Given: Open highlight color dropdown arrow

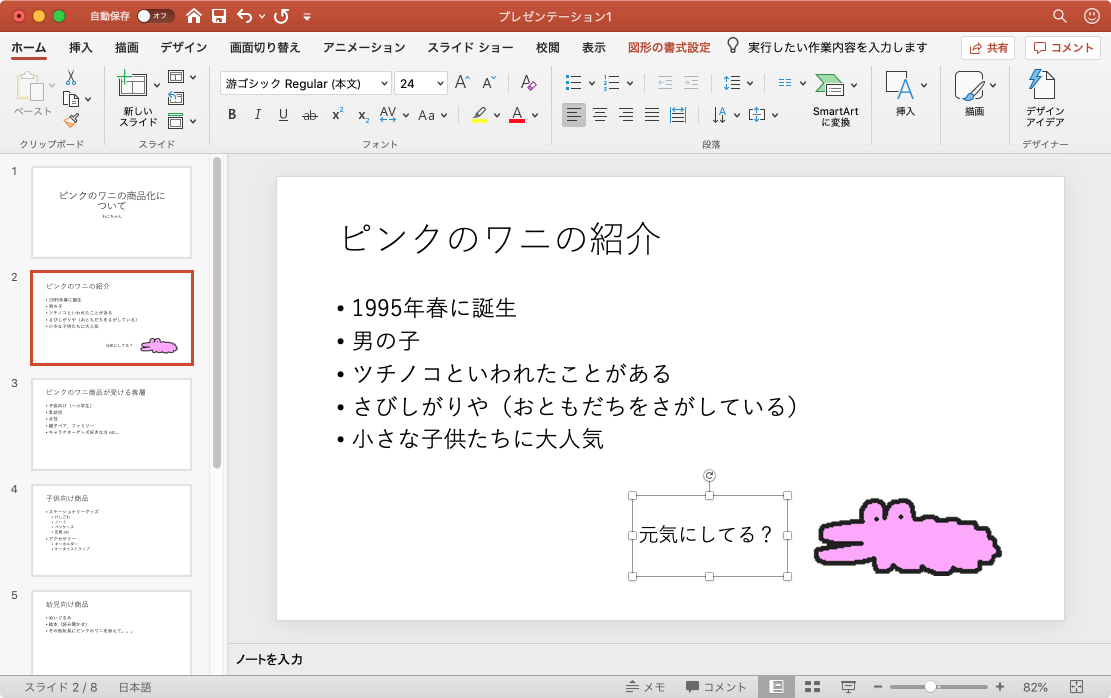Looking at the screenshot, I should (x=497, y=115).
